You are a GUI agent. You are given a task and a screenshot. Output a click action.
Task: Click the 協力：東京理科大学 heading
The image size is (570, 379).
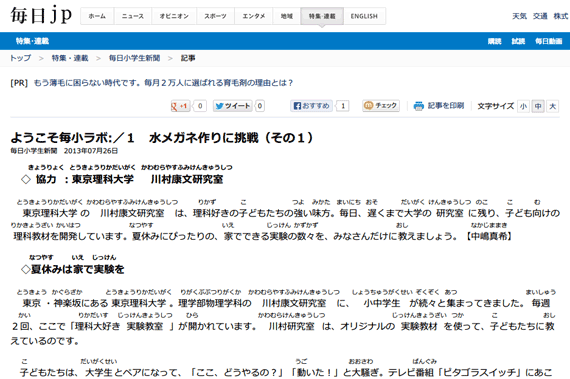click(x=122, y=179)
